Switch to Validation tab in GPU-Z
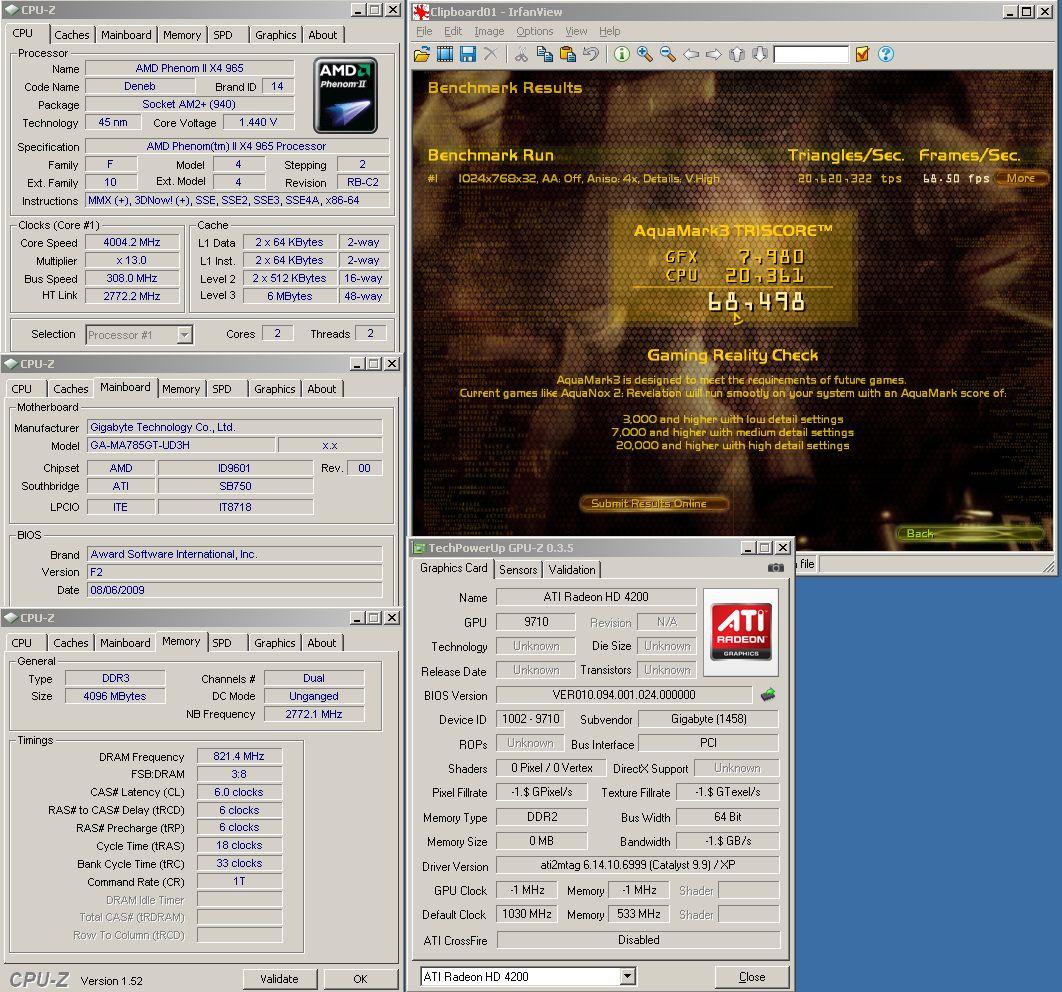Viewport: 1062px width, 992px height. (x=572, y=569)
